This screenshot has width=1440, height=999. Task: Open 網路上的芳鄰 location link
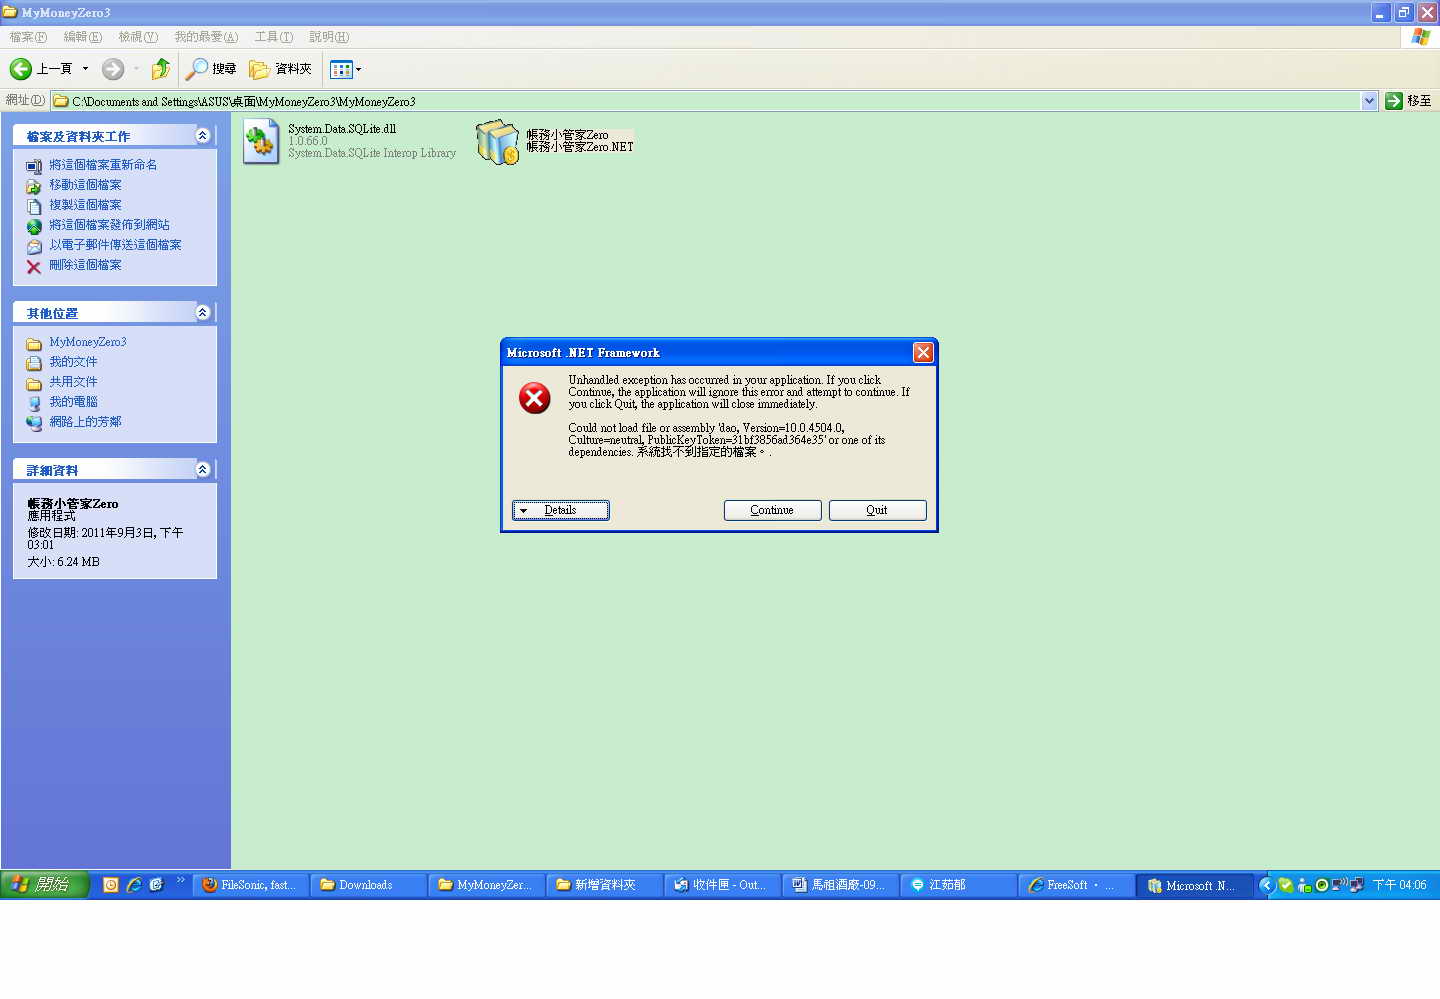[85, 422]
